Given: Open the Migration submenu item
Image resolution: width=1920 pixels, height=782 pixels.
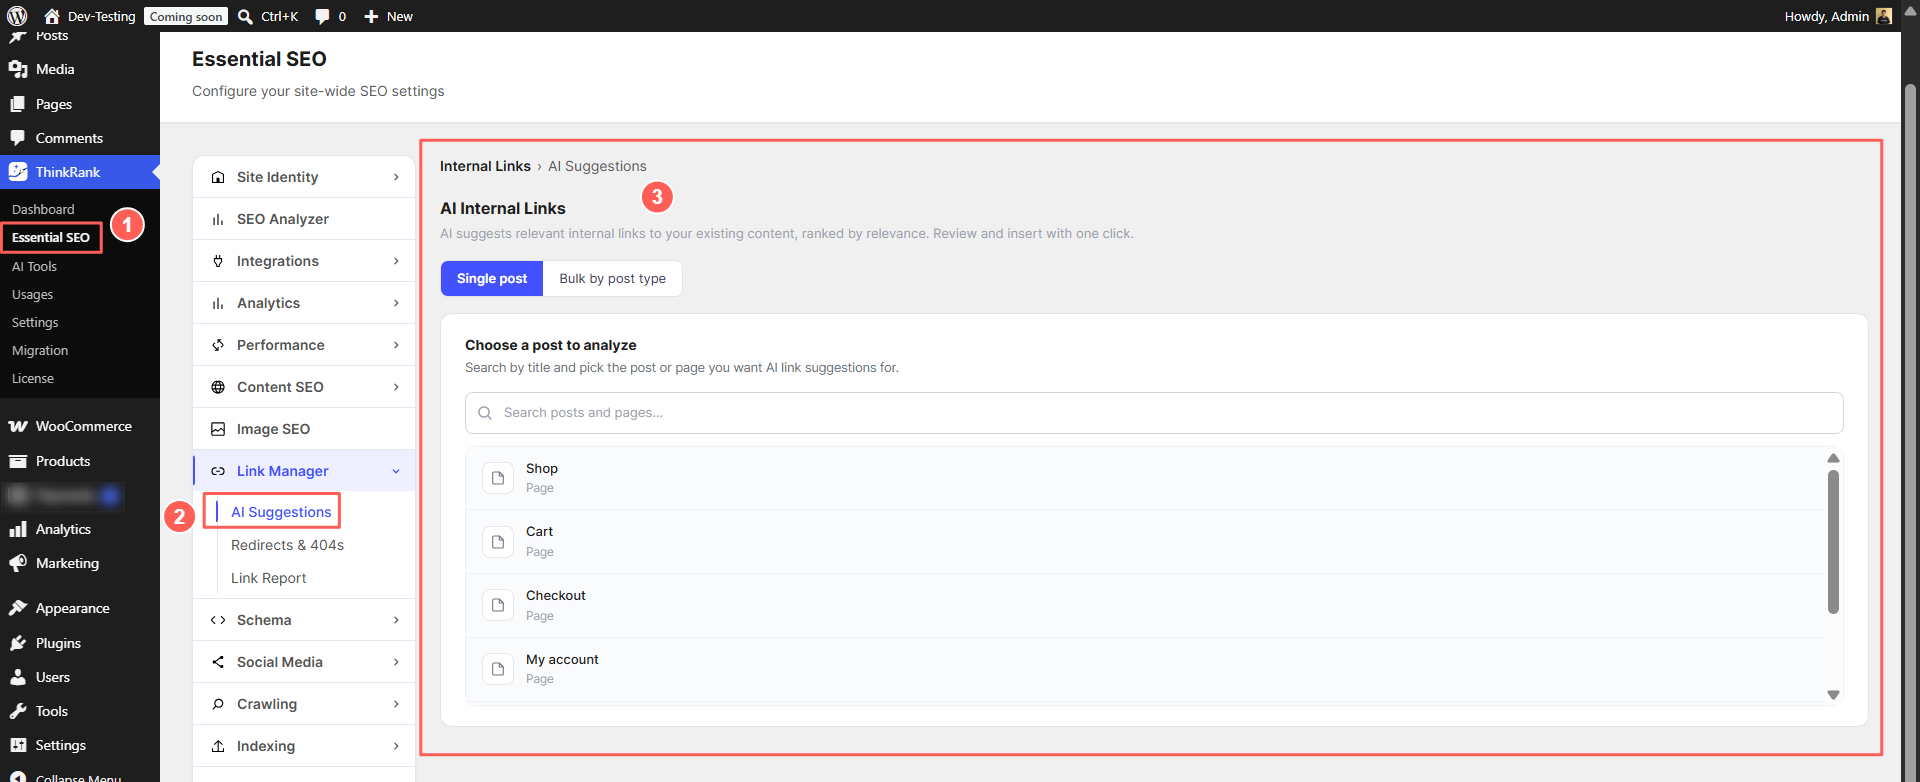Looking at the screenshot, I should point(40,350).
